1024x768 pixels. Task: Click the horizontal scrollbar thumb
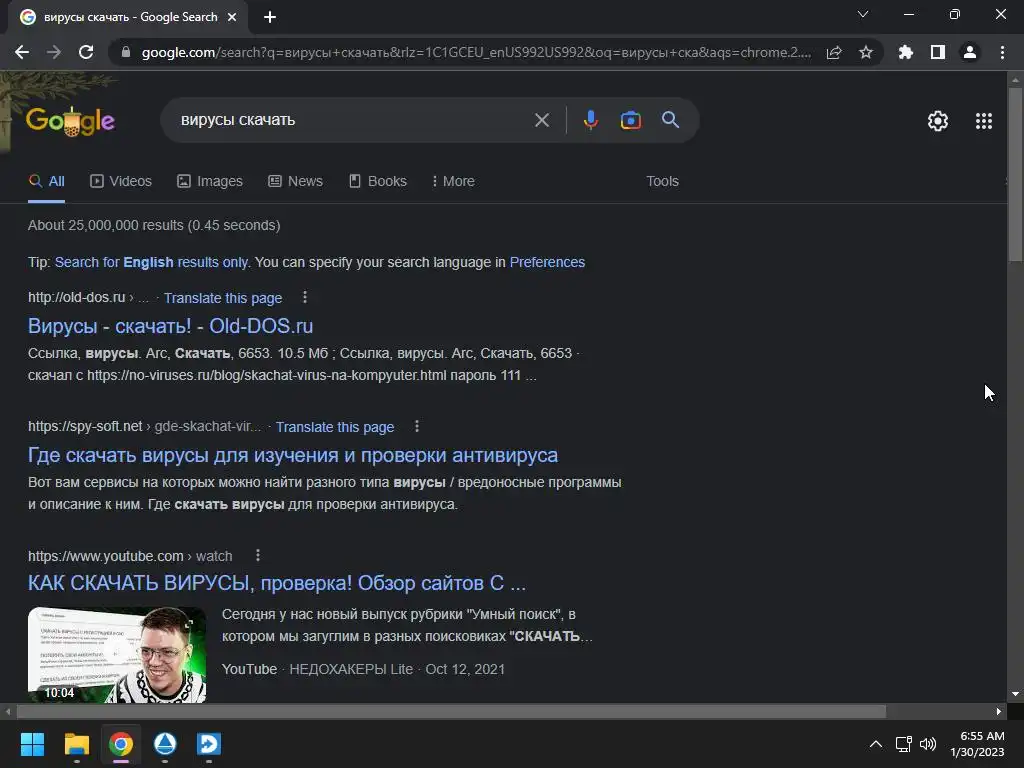(451, 711)
